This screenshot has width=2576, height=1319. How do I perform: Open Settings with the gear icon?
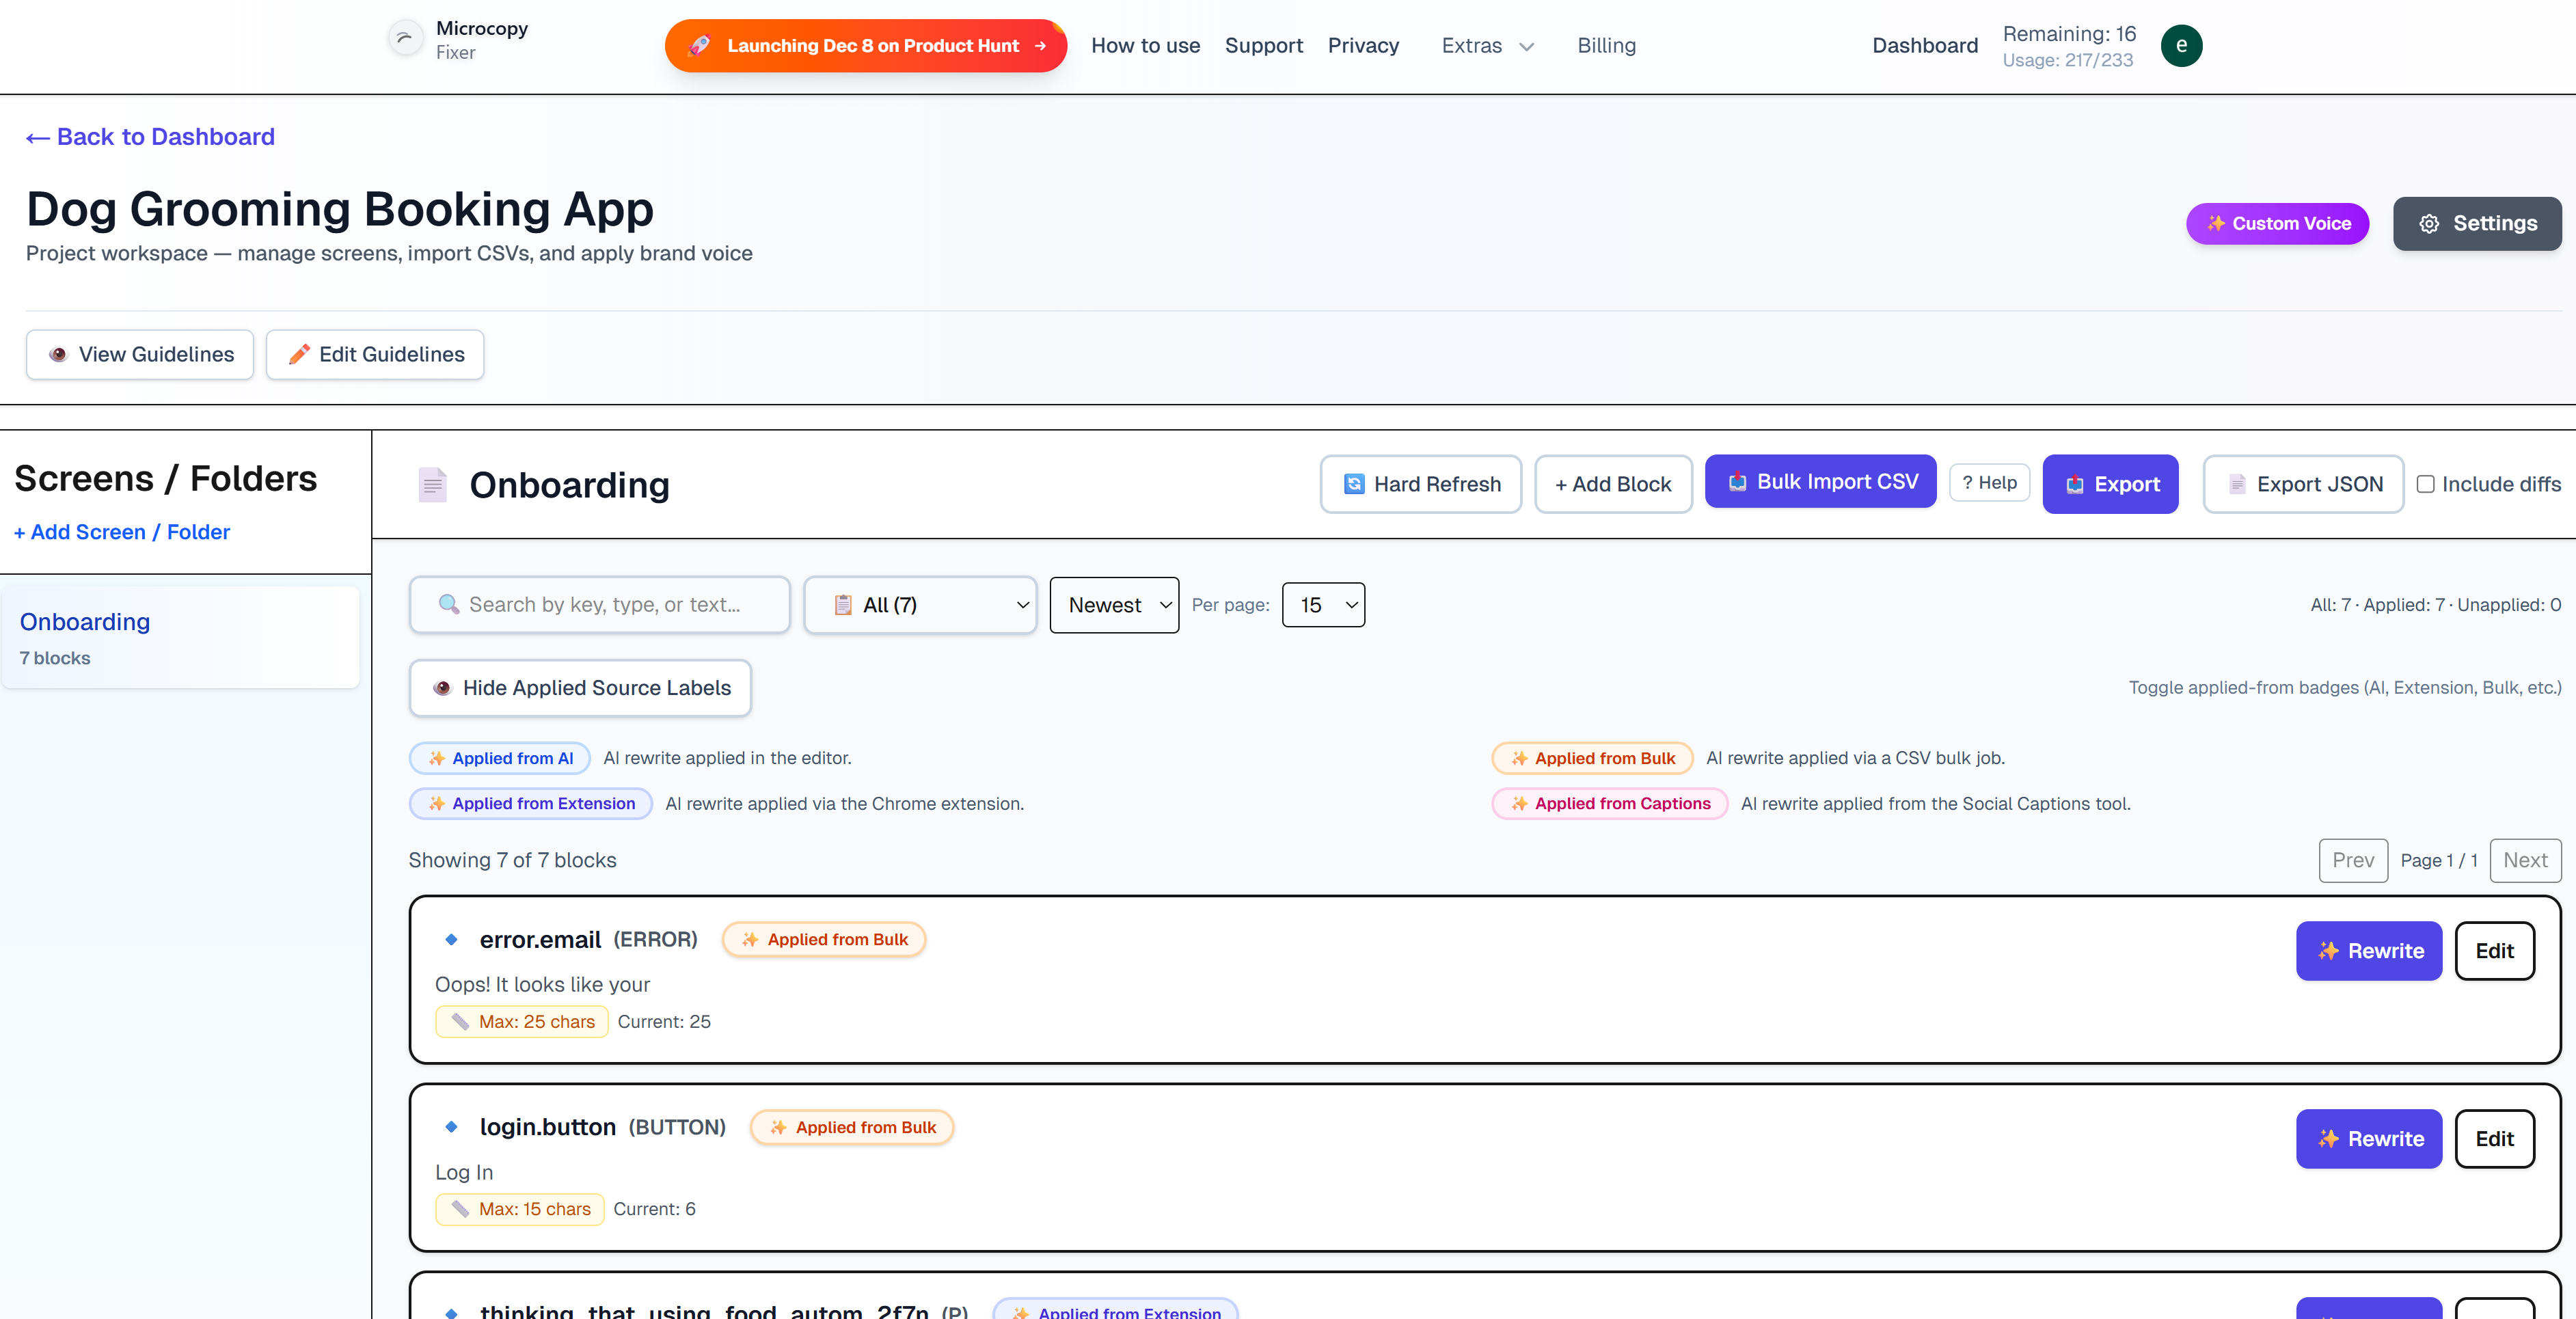pyautogui.click(x=2429, y=224)
